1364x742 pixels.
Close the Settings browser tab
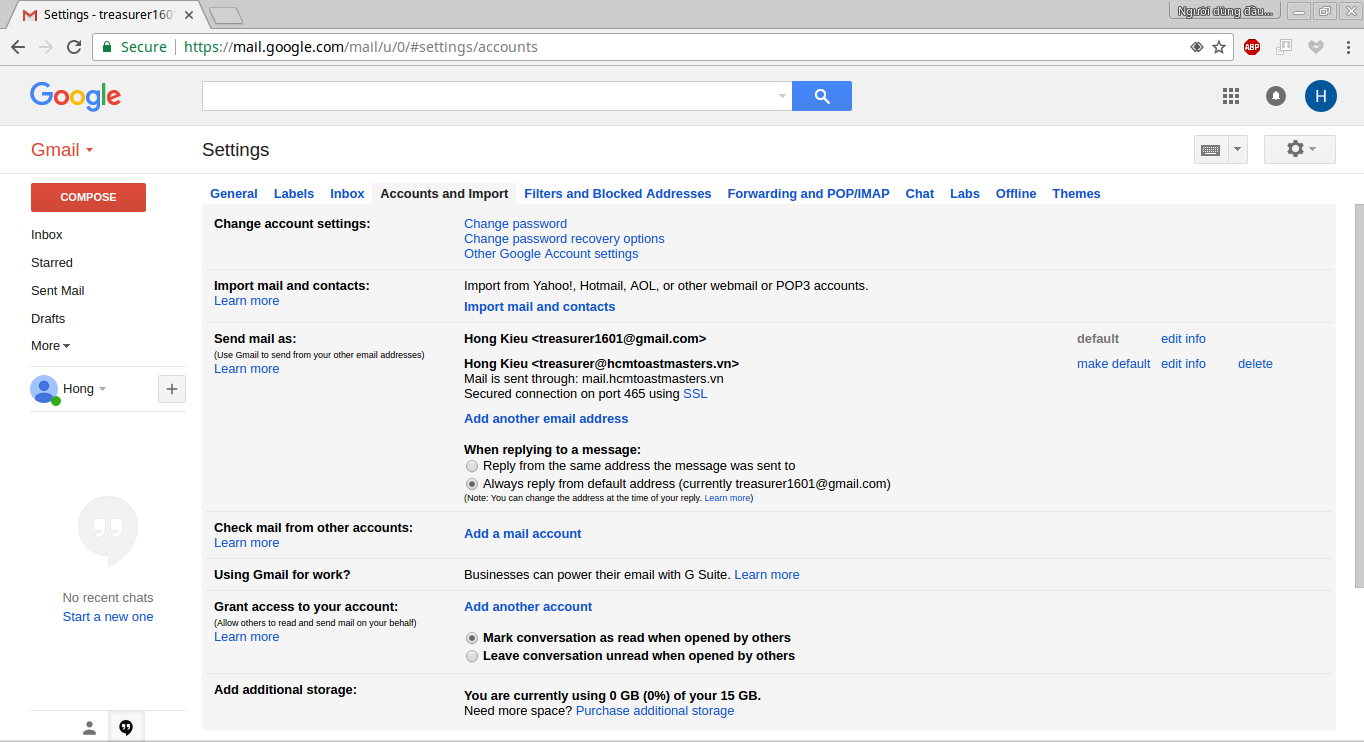click(189, 15)
